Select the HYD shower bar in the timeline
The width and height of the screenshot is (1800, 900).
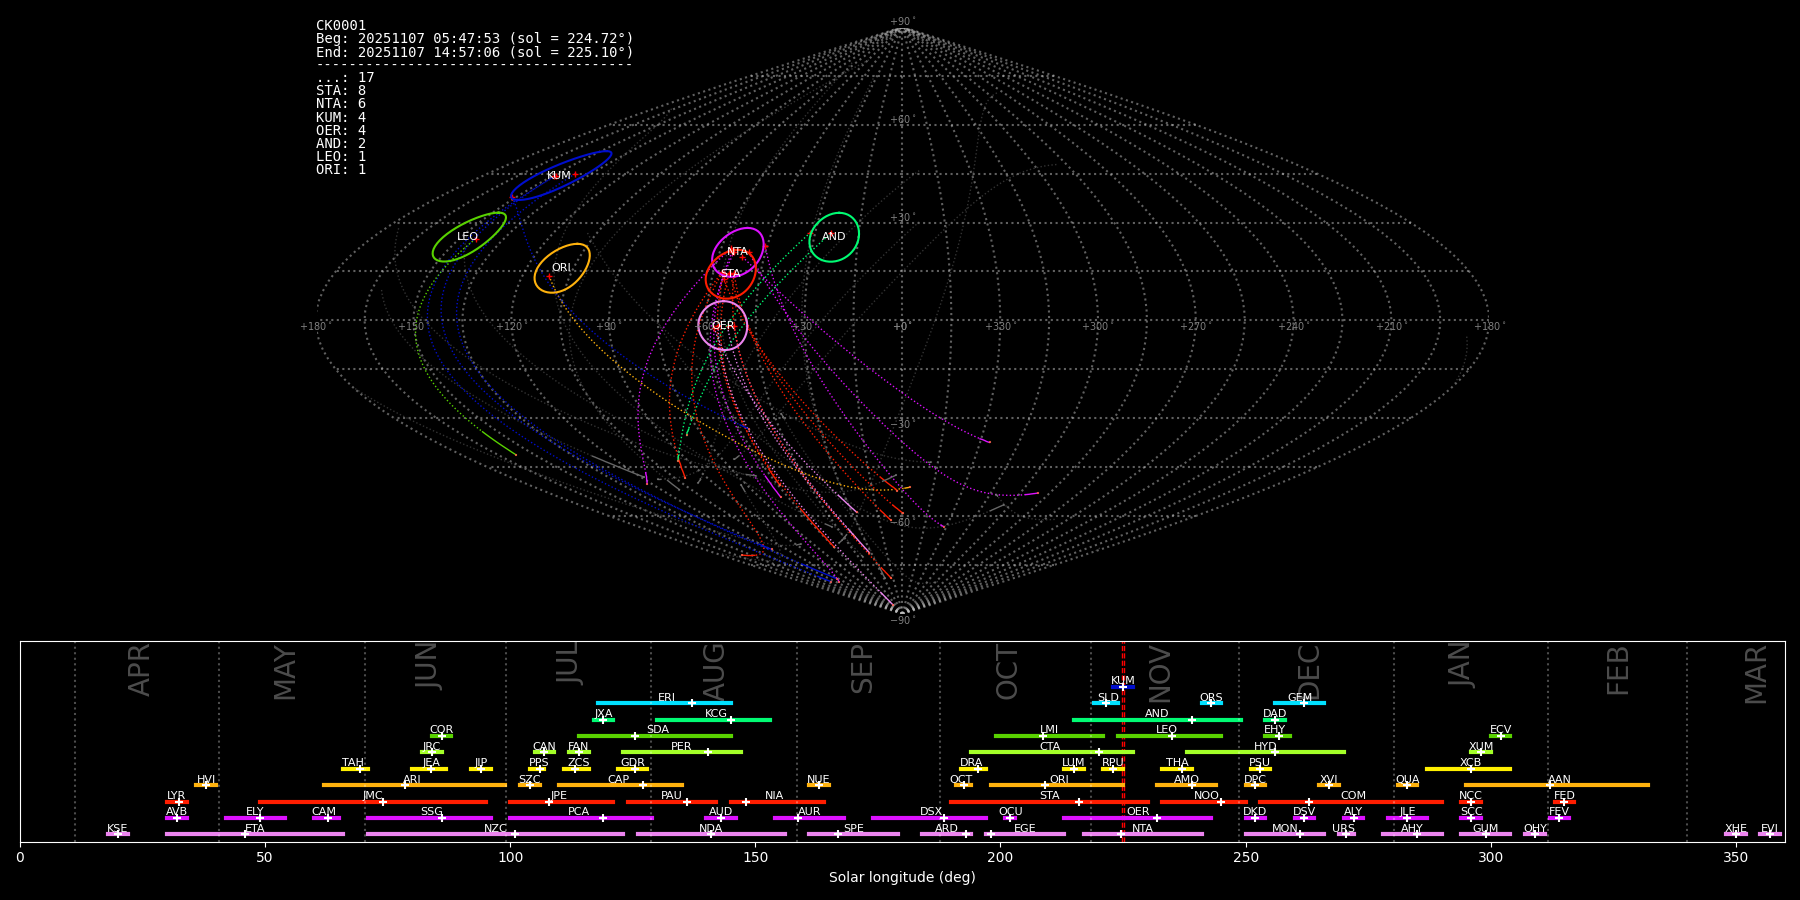(1265, 752)
